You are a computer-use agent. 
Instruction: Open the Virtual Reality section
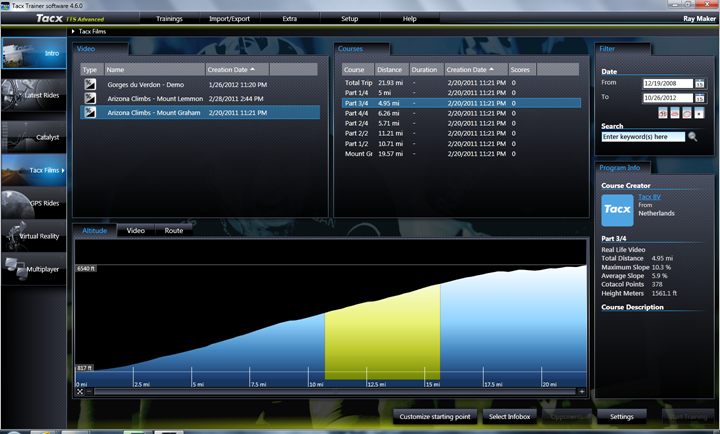(34, 236)
